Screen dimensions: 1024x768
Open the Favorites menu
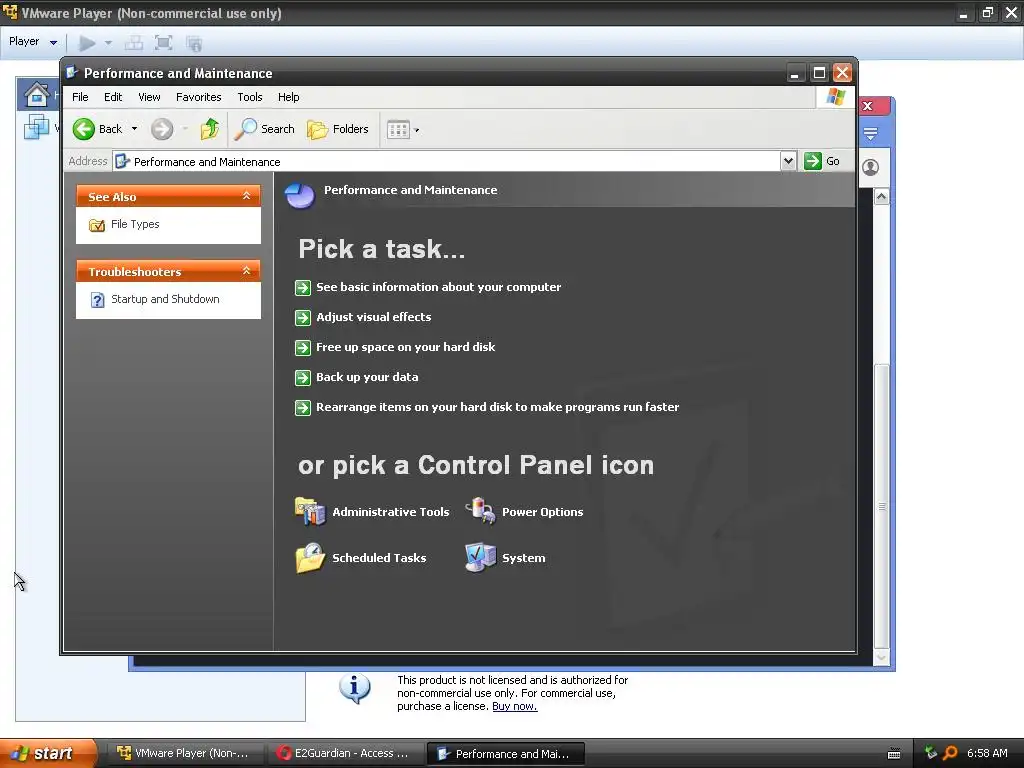[199, 97]
